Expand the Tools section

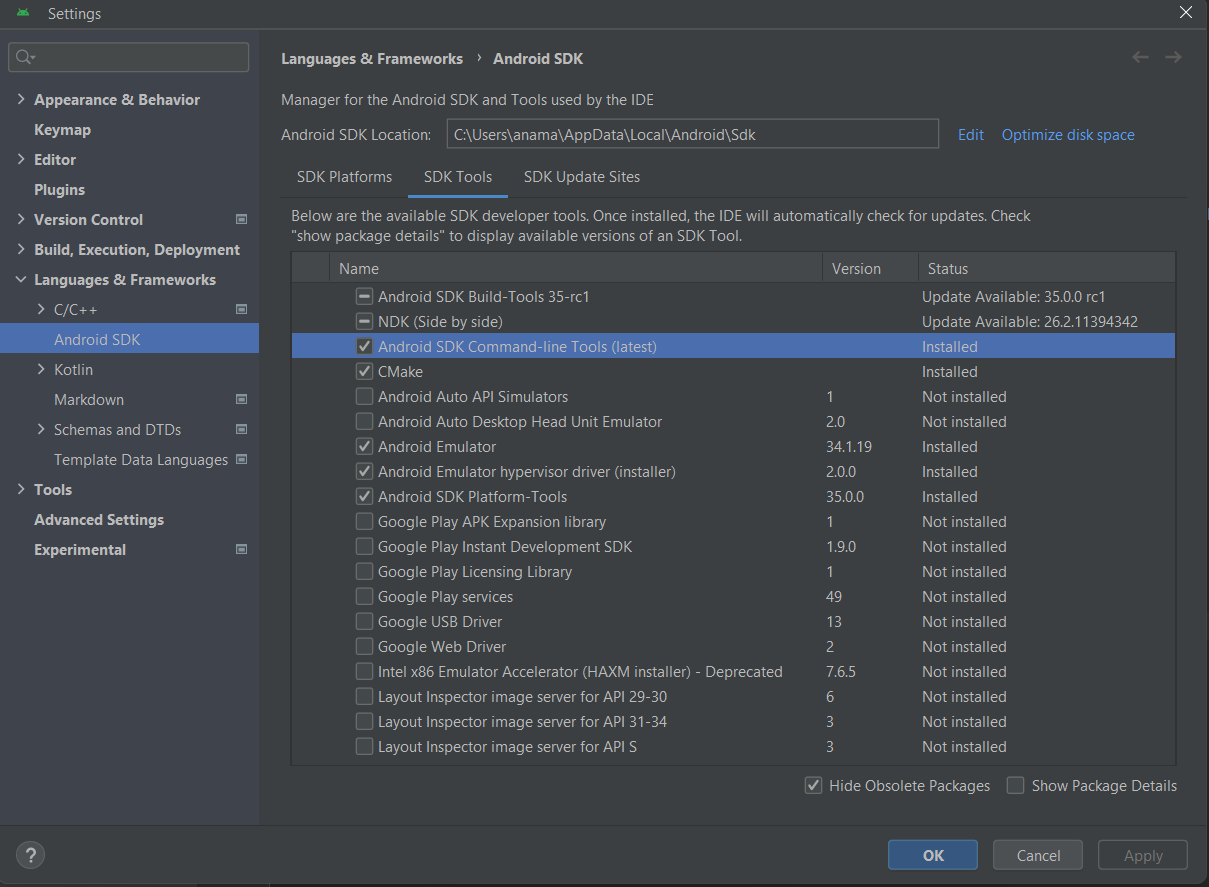click(x=21, y=489)
